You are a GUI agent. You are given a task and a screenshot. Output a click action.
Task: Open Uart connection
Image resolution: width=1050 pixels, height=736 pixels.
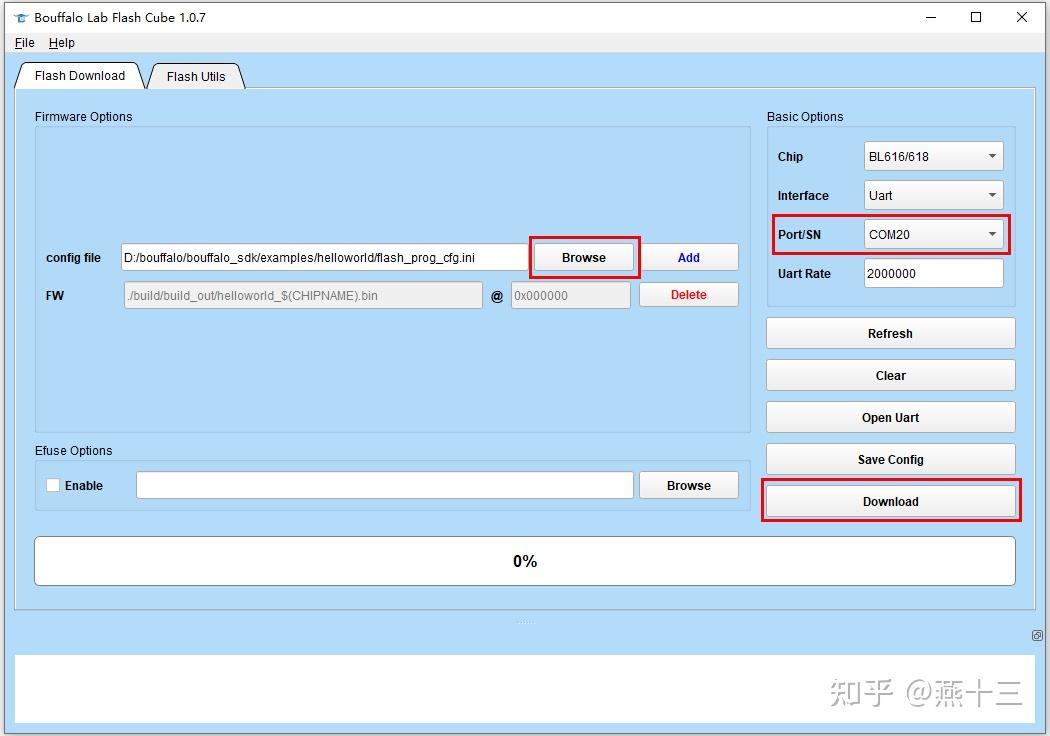click(890, 417)
